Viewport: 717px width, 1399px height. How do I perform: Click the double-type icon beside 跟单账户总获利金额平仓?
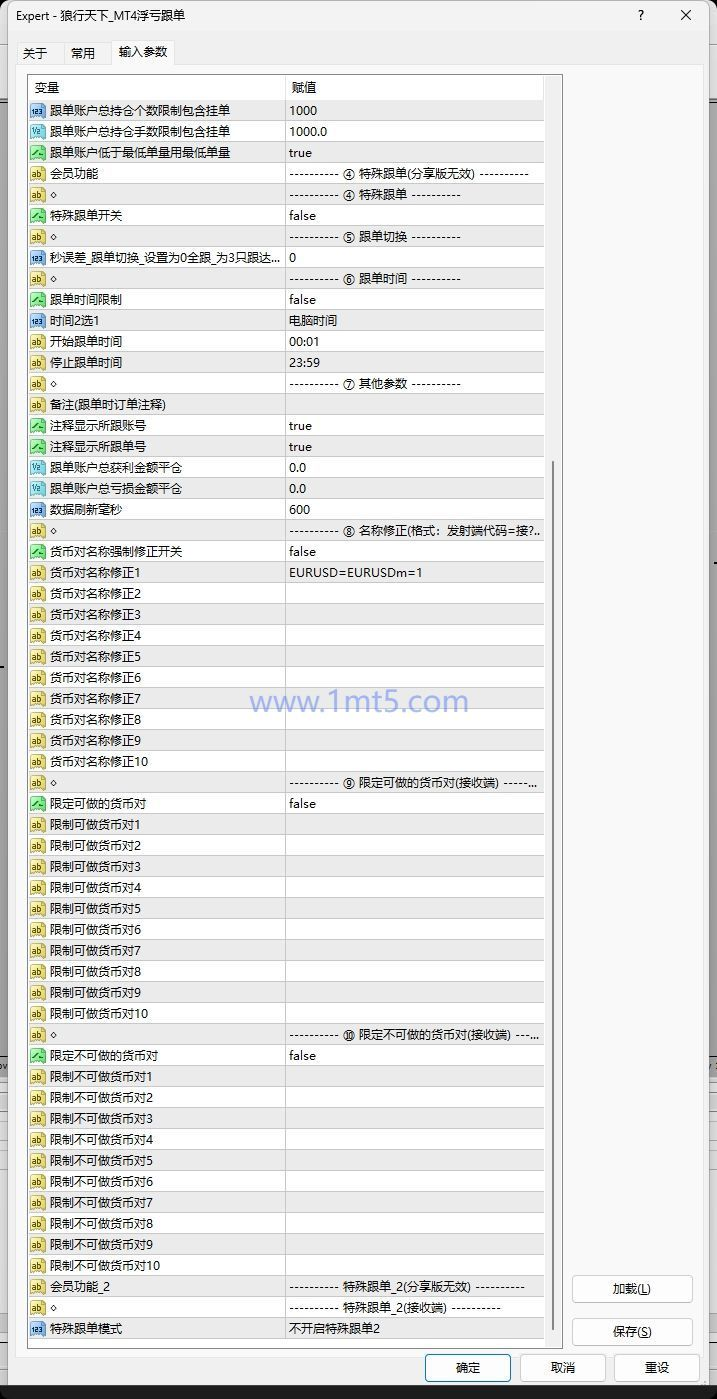(x=38, y=468)
